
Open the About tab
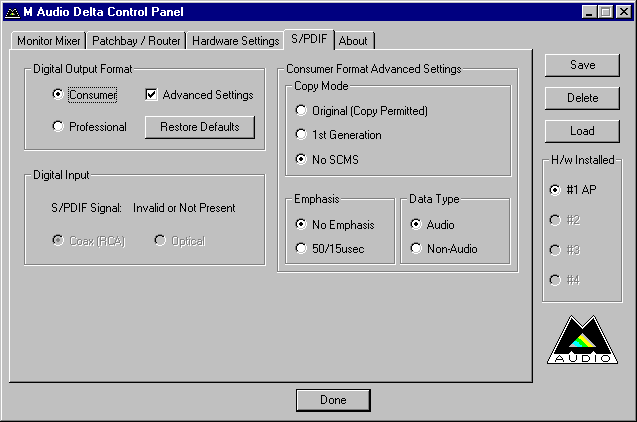pos(353,41)
